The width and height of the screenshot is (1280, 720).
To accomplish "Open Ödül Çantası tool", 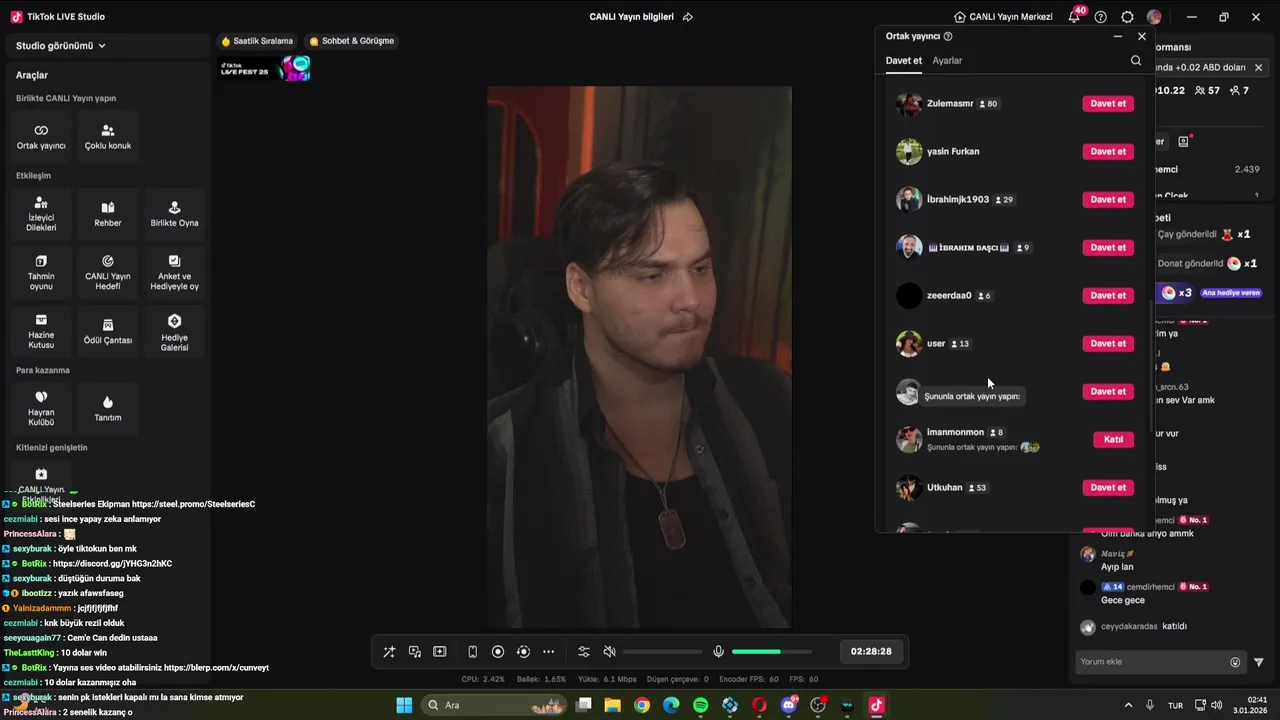I will [108, 331].
